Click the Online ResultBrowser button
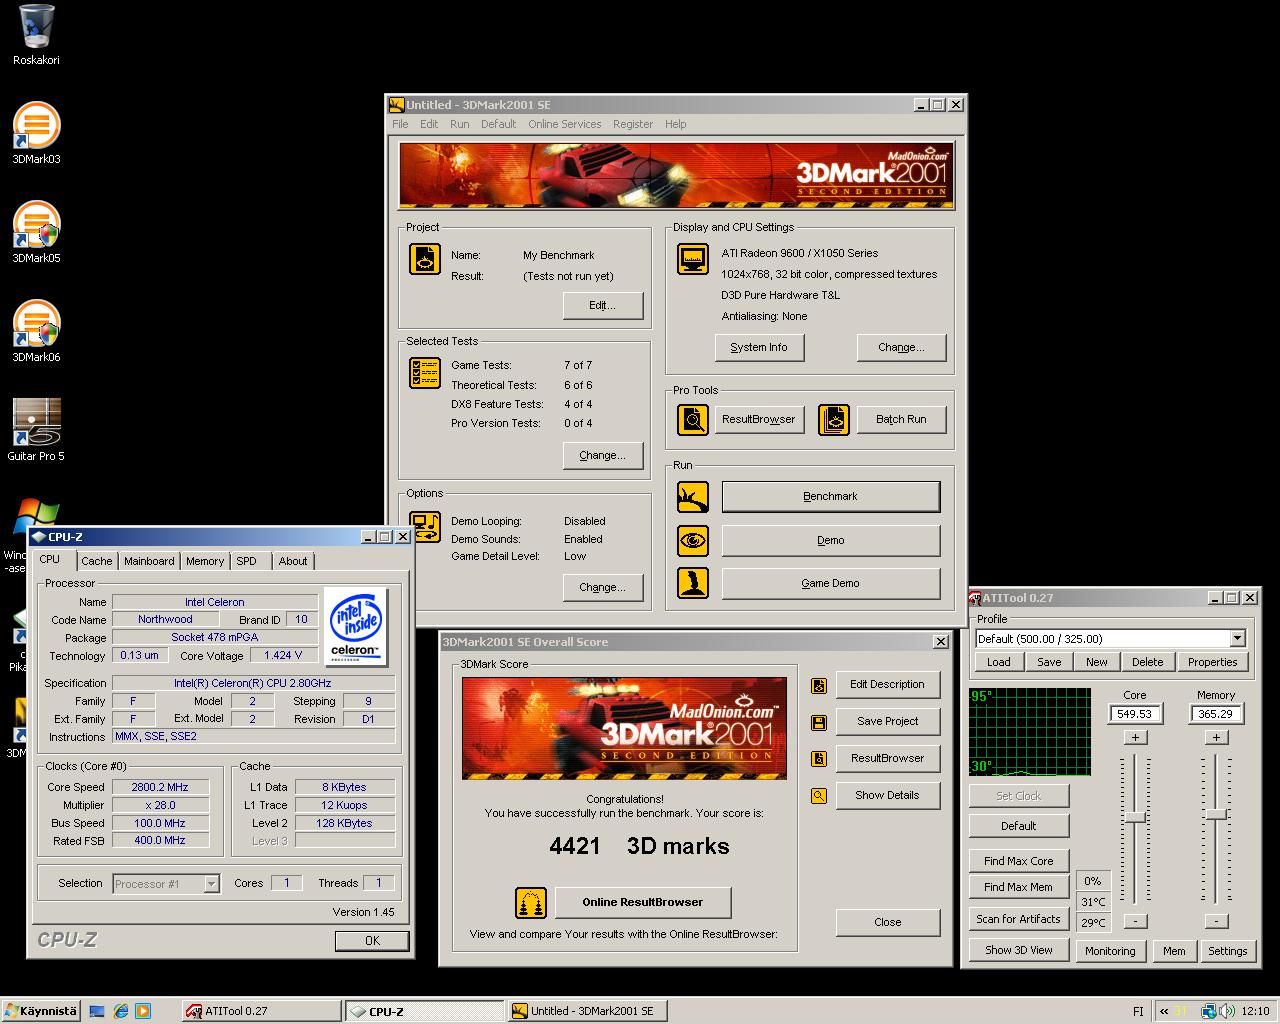Image resolution: width=1280 pixels, height=1024 pixels. point(643,902)
